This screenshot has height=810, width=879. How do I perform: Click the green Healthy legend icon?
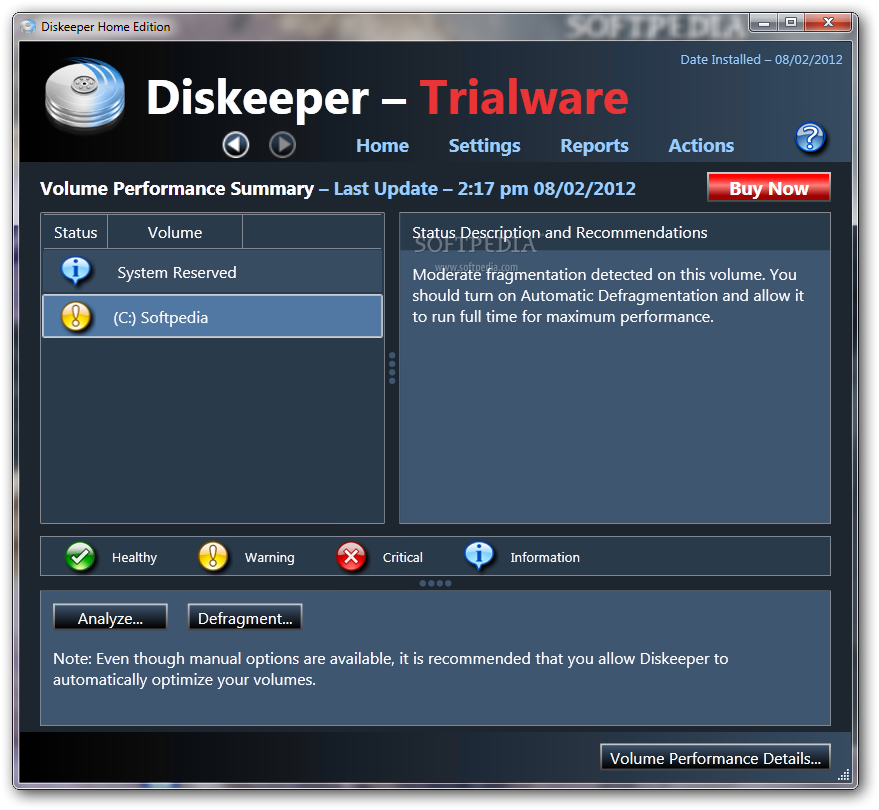pos(81,557)
